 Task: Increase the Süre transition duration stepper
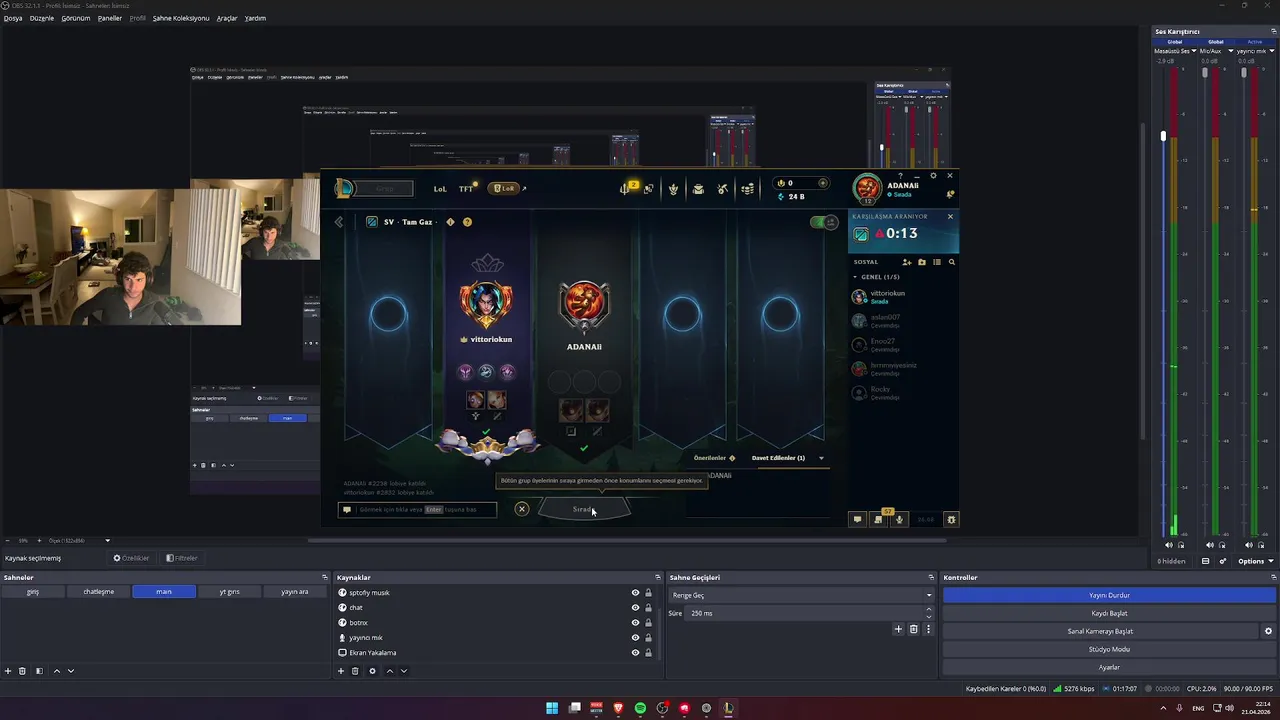(929, 609)
